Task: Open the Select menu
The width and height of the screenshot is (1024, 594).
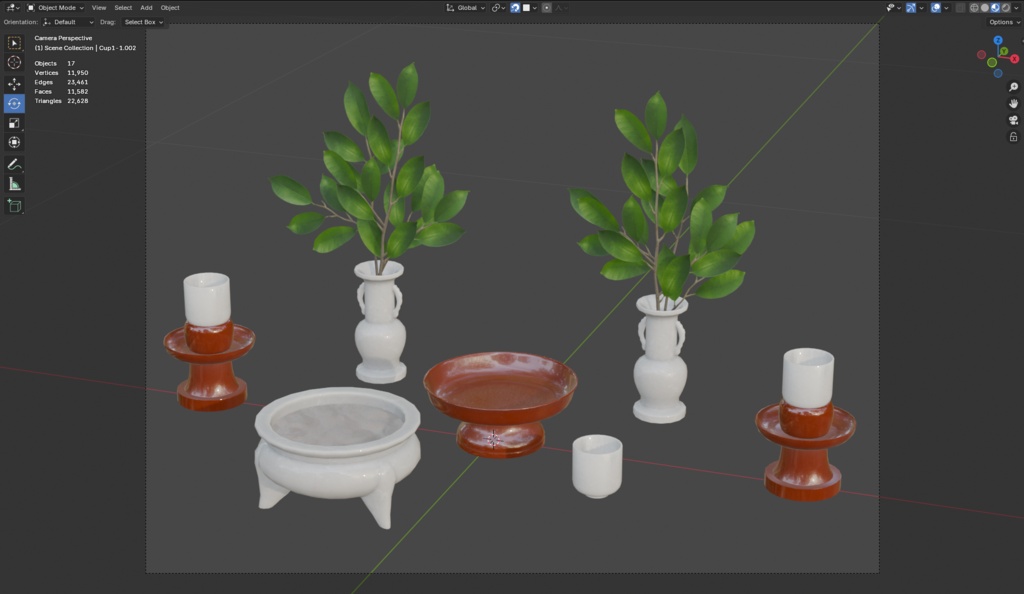Action: 123,8
